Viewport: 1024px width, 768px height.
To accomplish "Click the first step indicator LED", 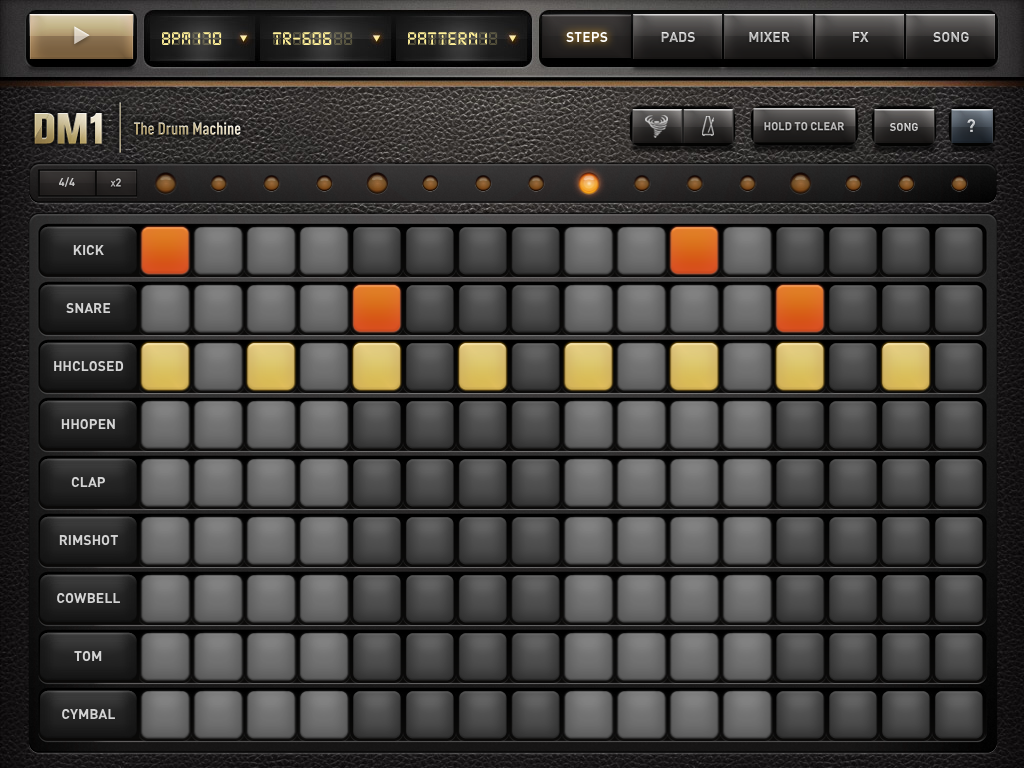I will tap(165, 184).
